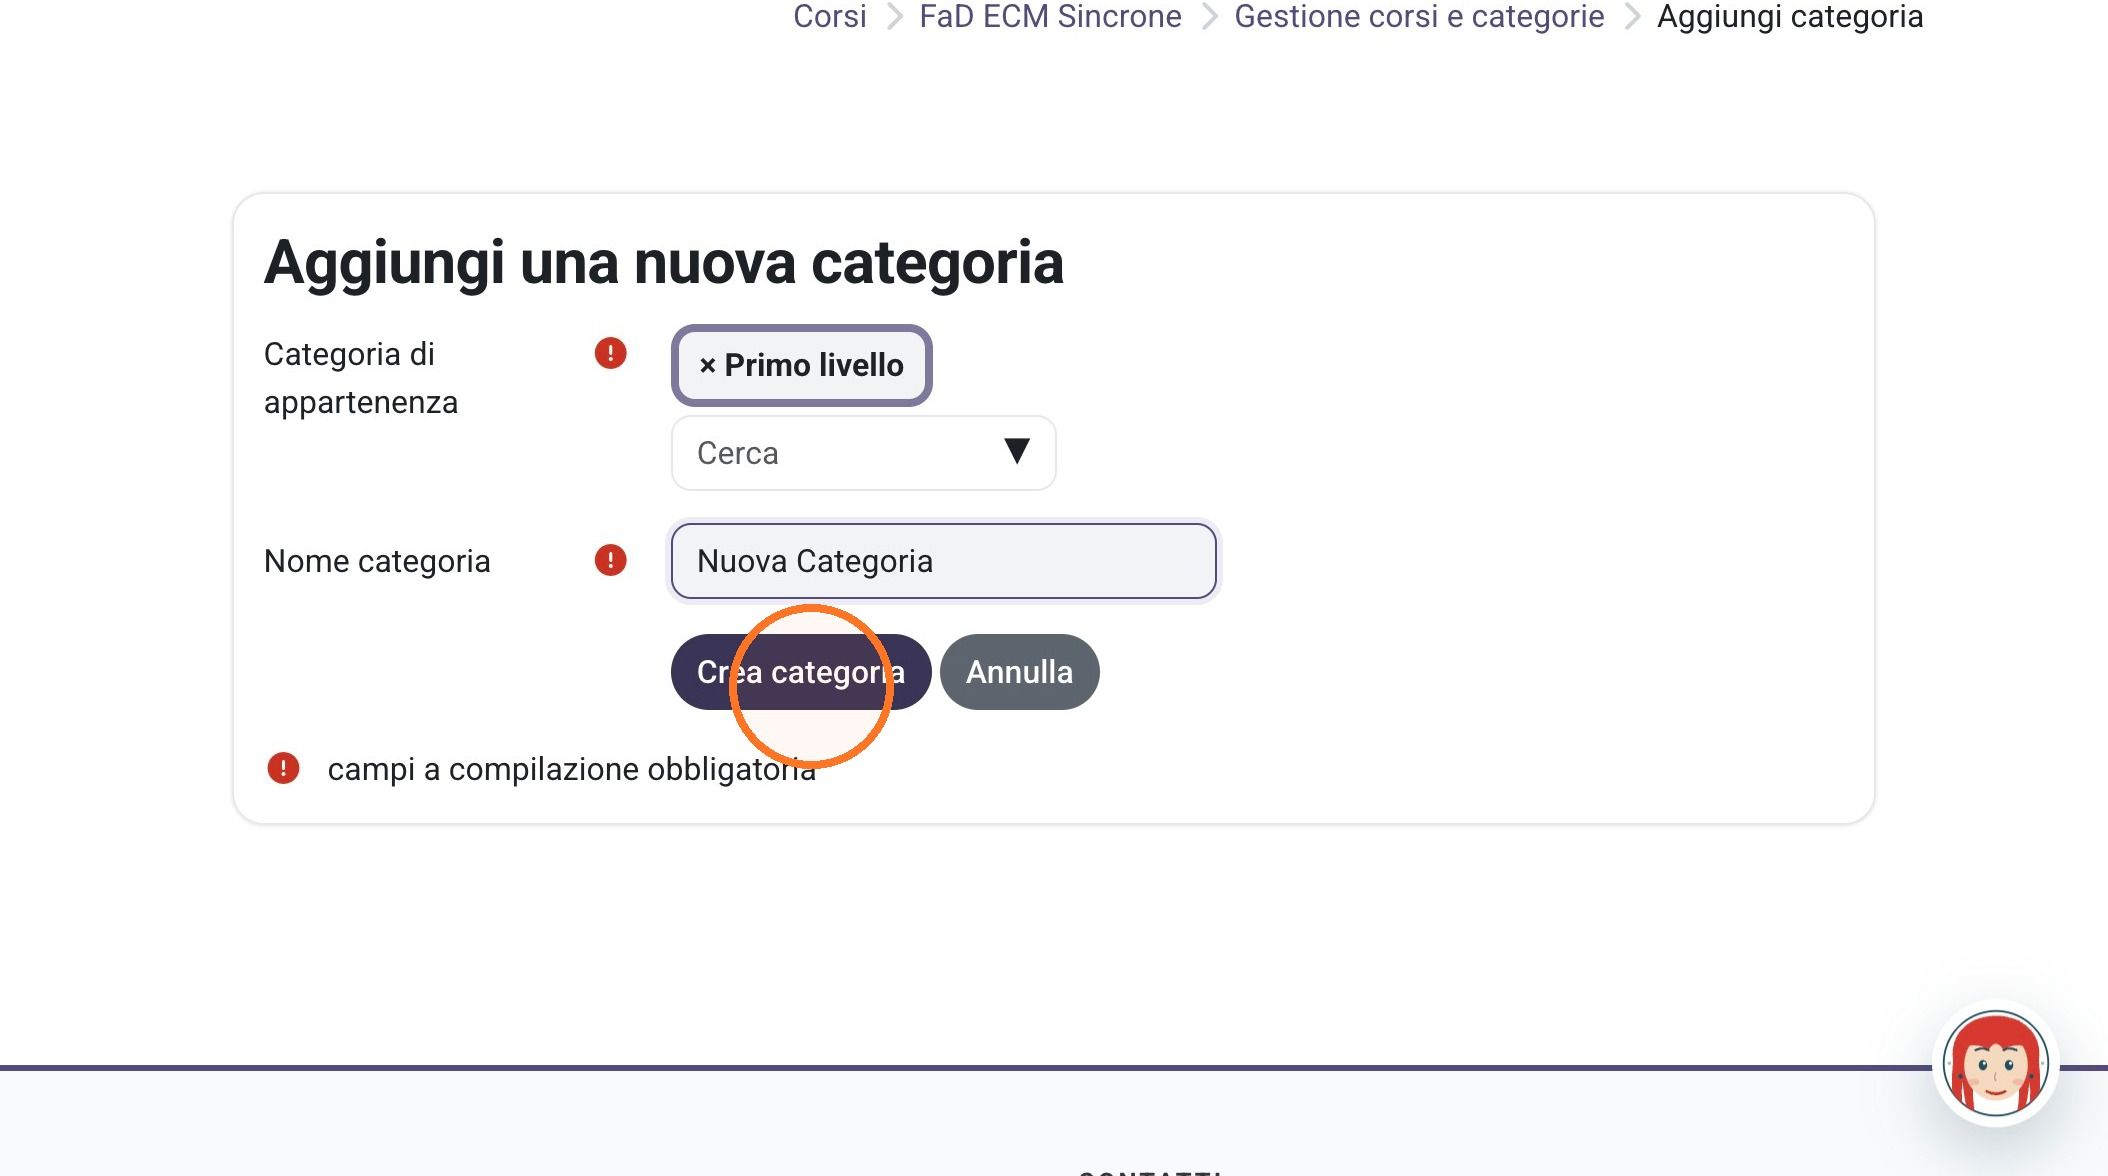The image size is (2108, 1176).
Task: Open Gestione corsi e categorie breadcrumb
Action: pyautogui.click(x=1419, y=17)
